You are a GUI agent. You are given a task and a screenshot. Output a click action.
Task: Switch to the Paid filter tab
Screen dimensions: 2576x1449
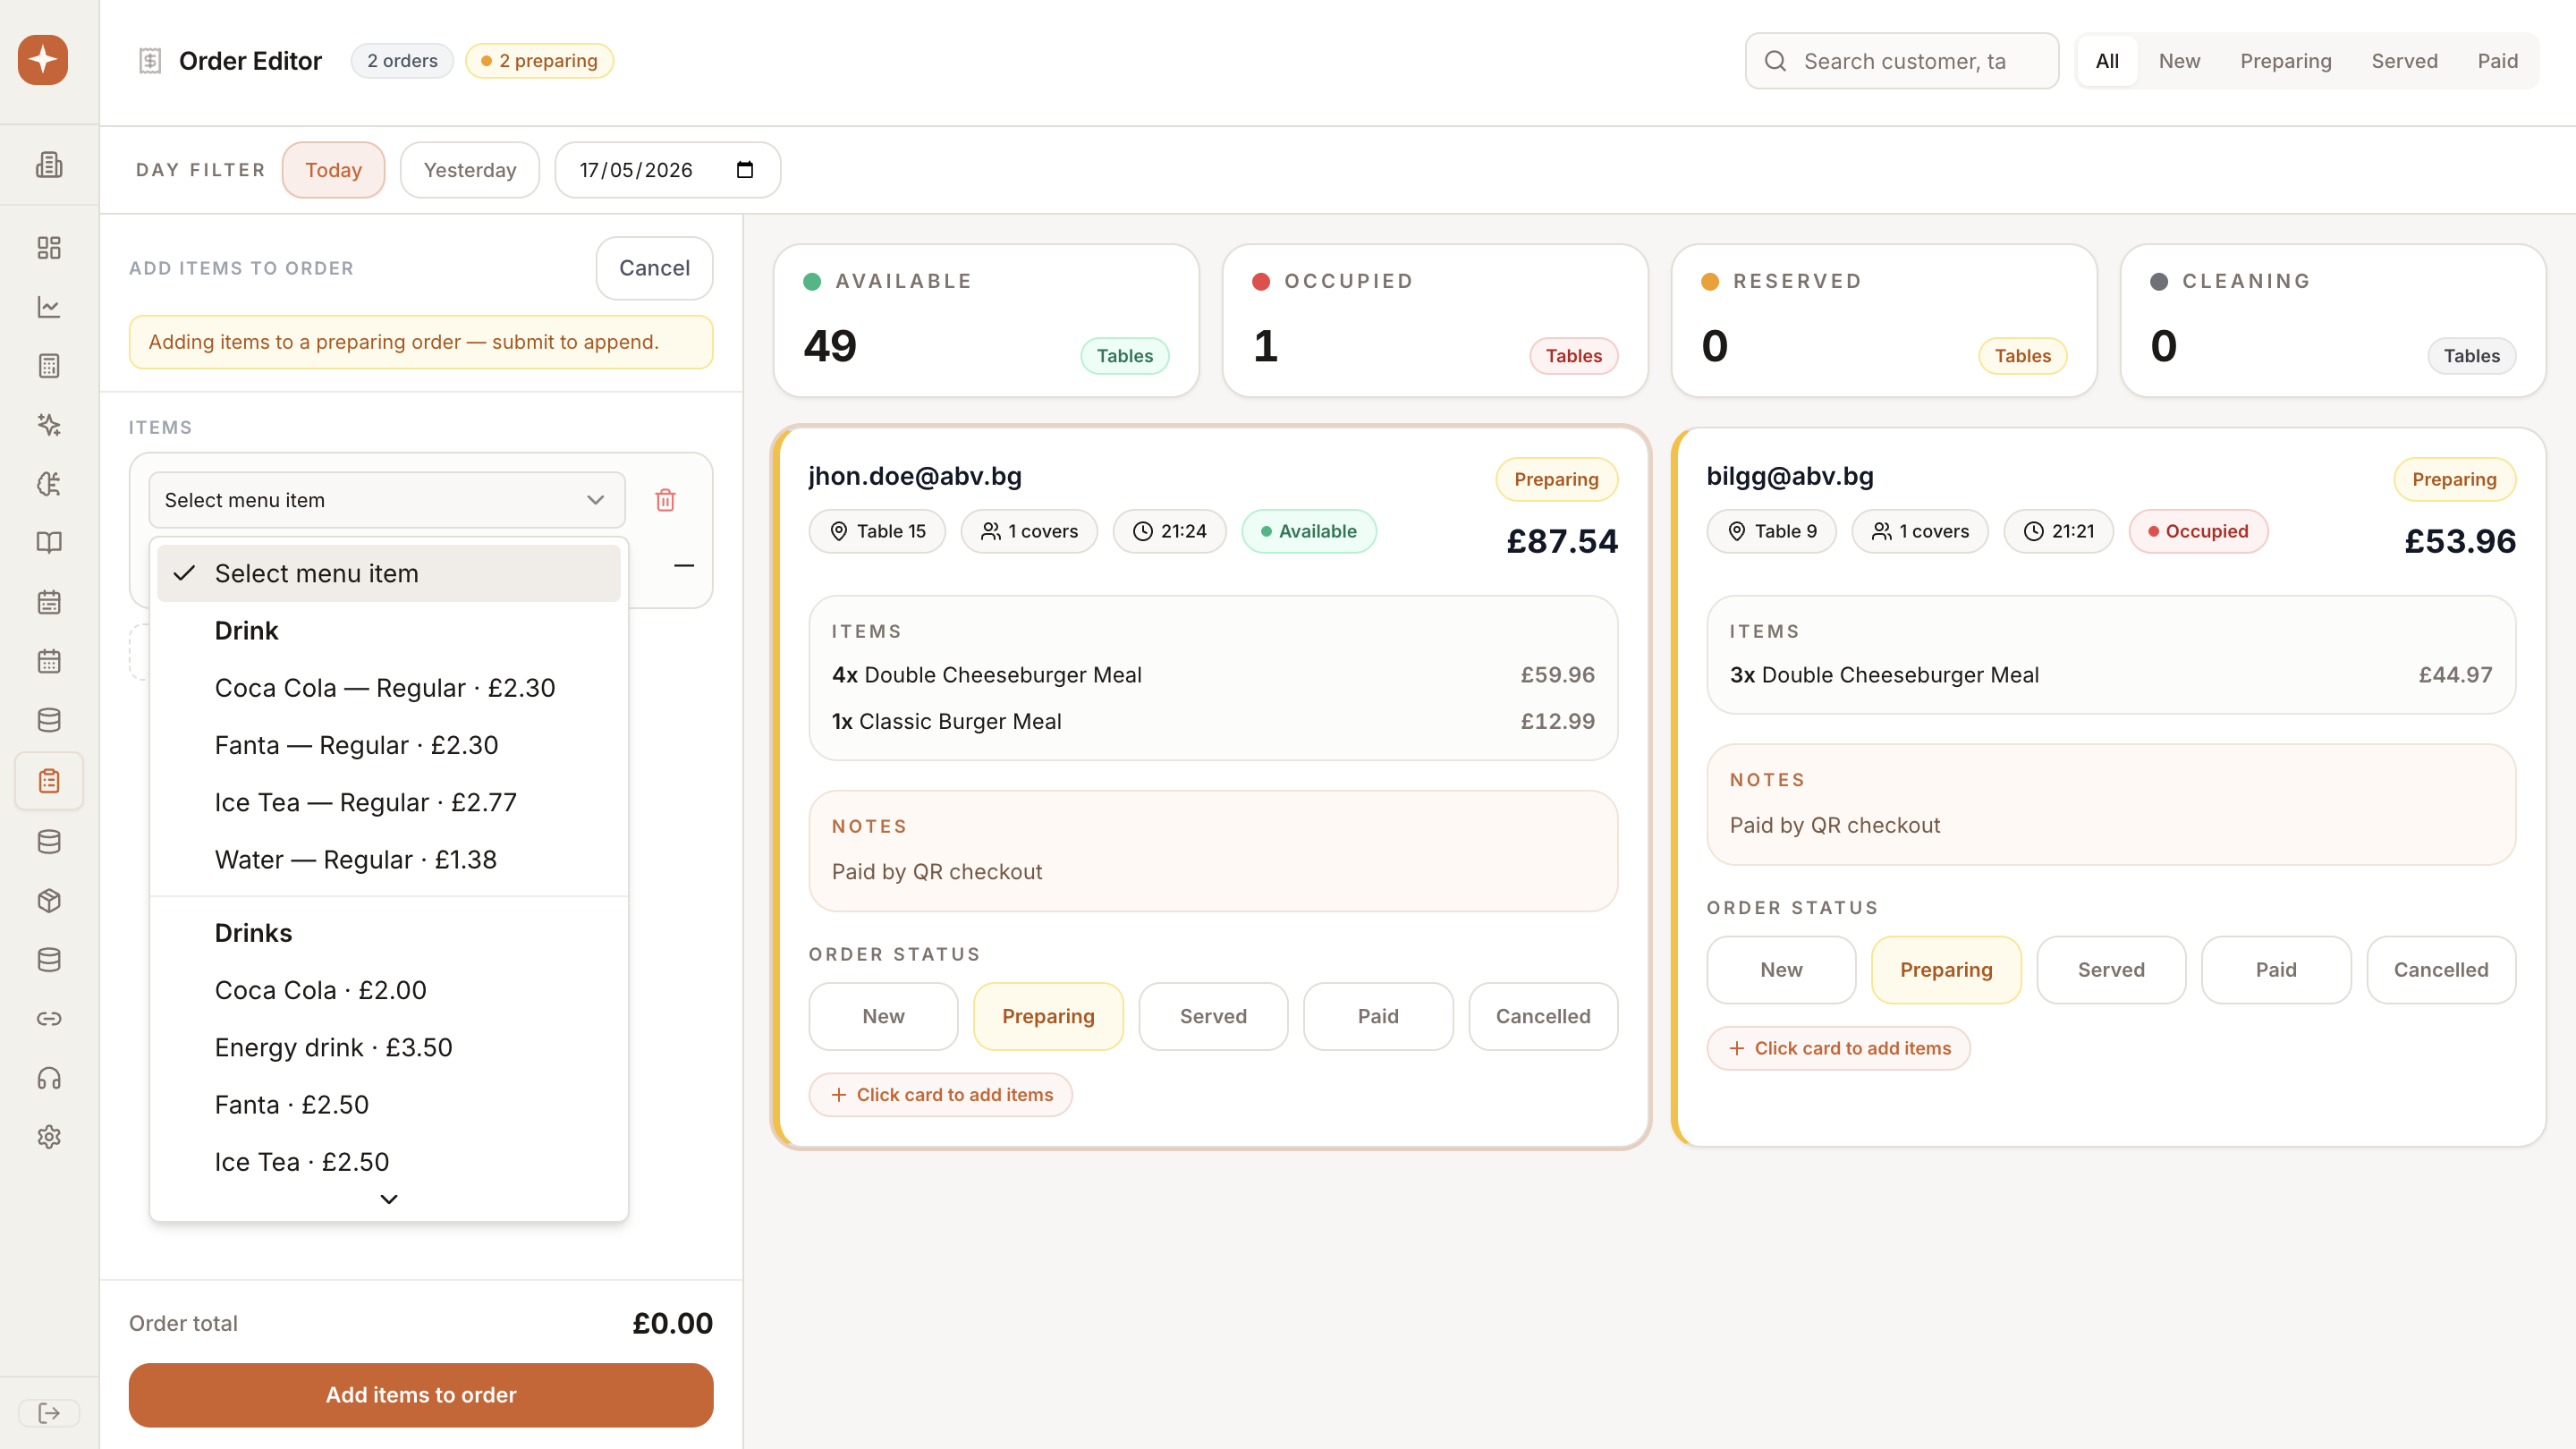pyautogui.click(x=2498, y=61)
